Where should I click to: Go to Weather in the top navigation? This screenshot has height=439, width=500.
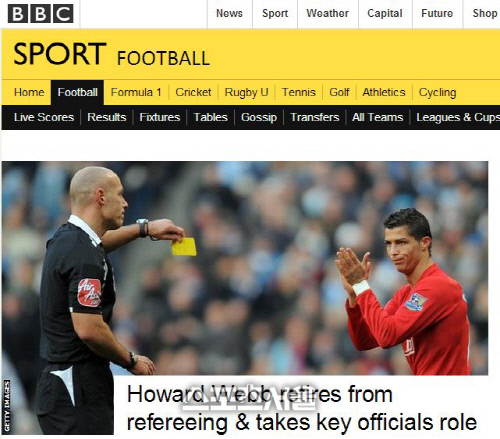327,13
